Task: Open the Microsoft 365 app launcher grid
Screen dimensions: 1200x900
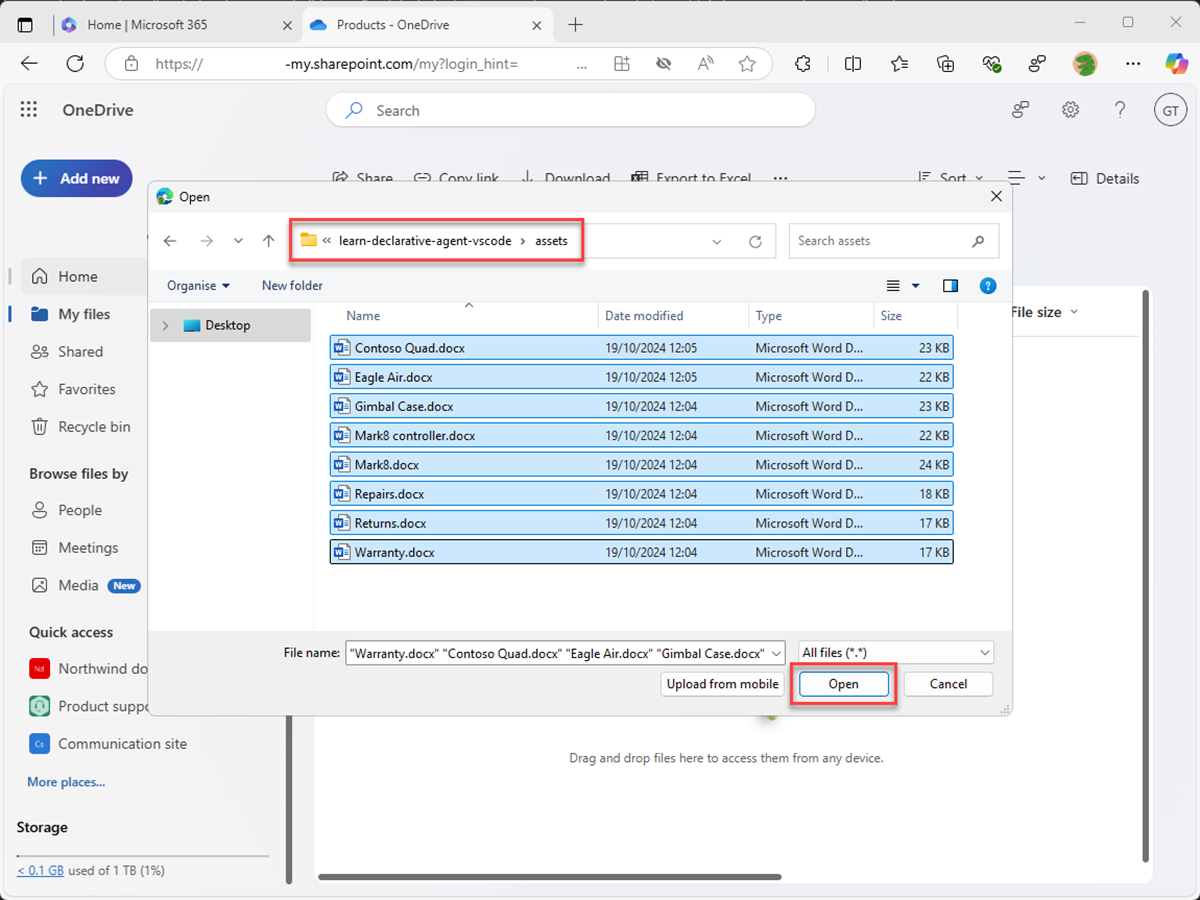Action: (28, 110)
